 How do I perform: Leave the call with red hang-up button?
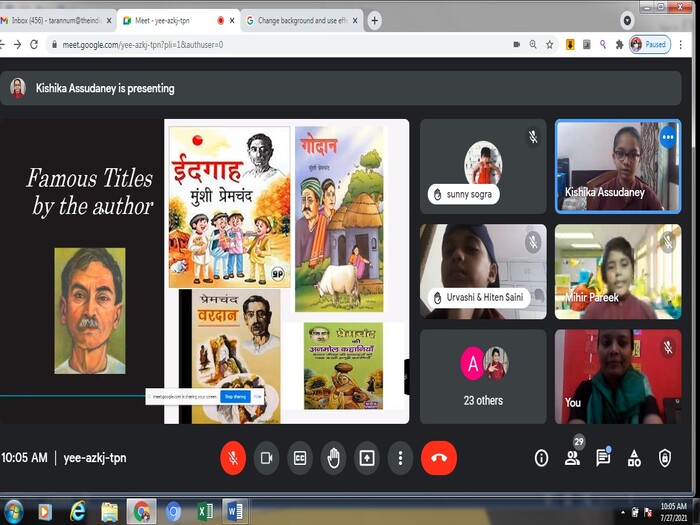coord(439,458)
